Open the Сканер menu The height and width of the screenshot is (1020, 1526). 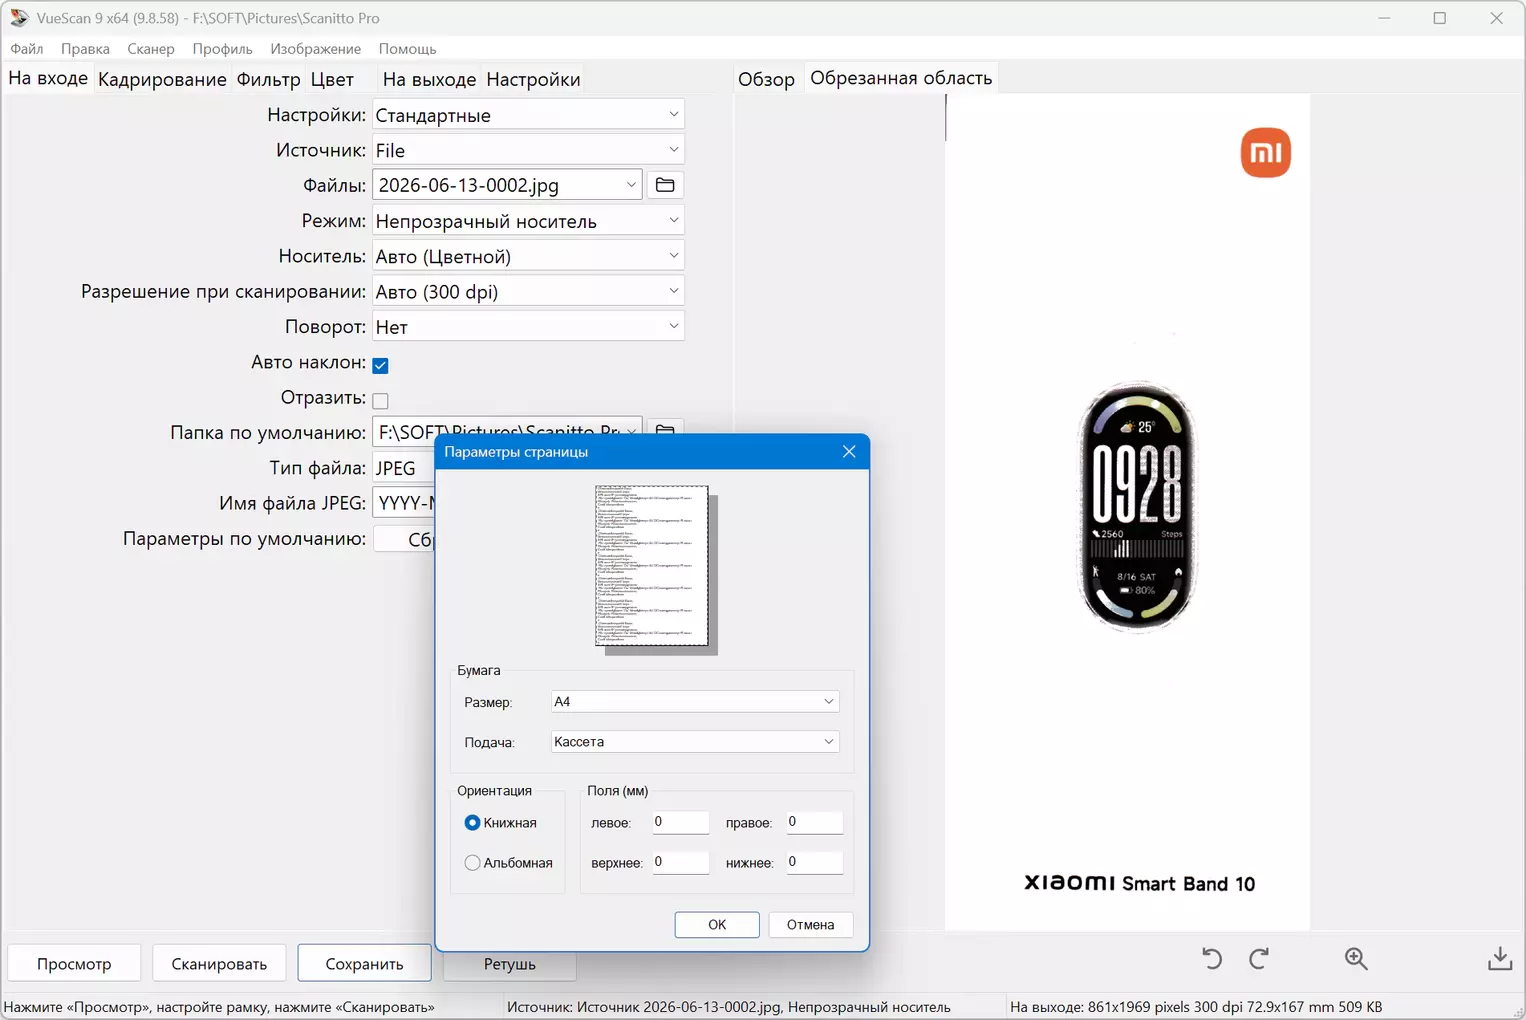coord(151,49)
